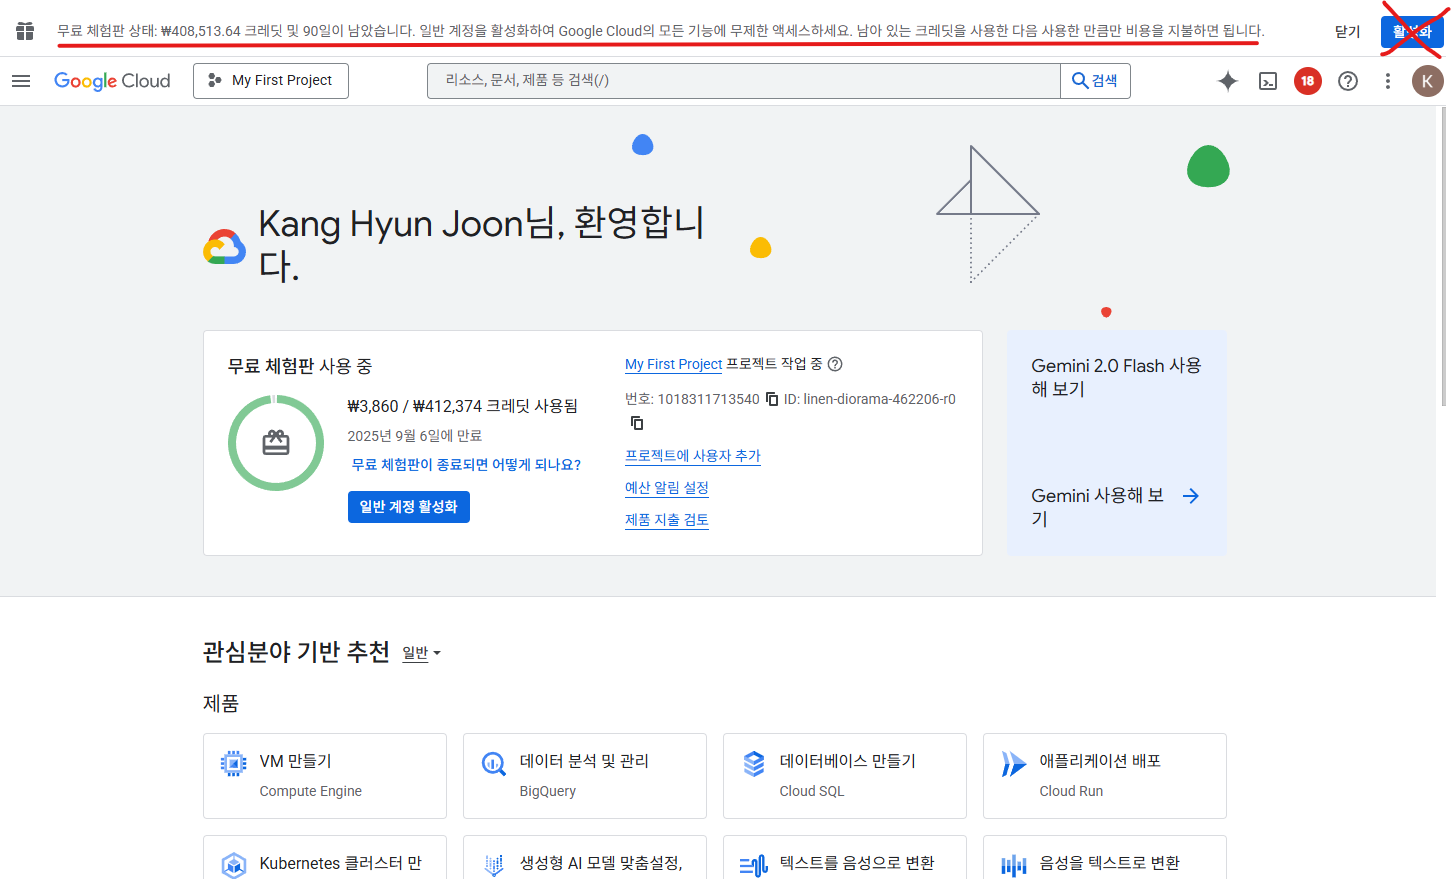The width and height of the screenshot is (1451, 879).
Task: Open the My First Project link in card
Action: 673,364
